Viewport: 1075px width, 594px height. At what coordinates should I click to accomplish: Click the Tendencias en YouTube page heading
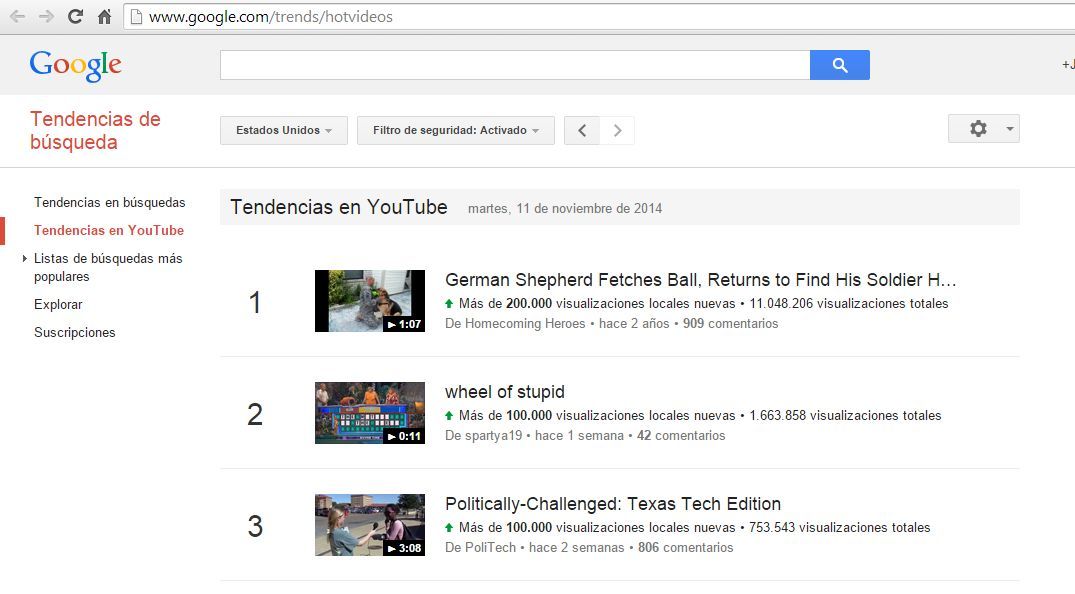(x=339, y=207)
